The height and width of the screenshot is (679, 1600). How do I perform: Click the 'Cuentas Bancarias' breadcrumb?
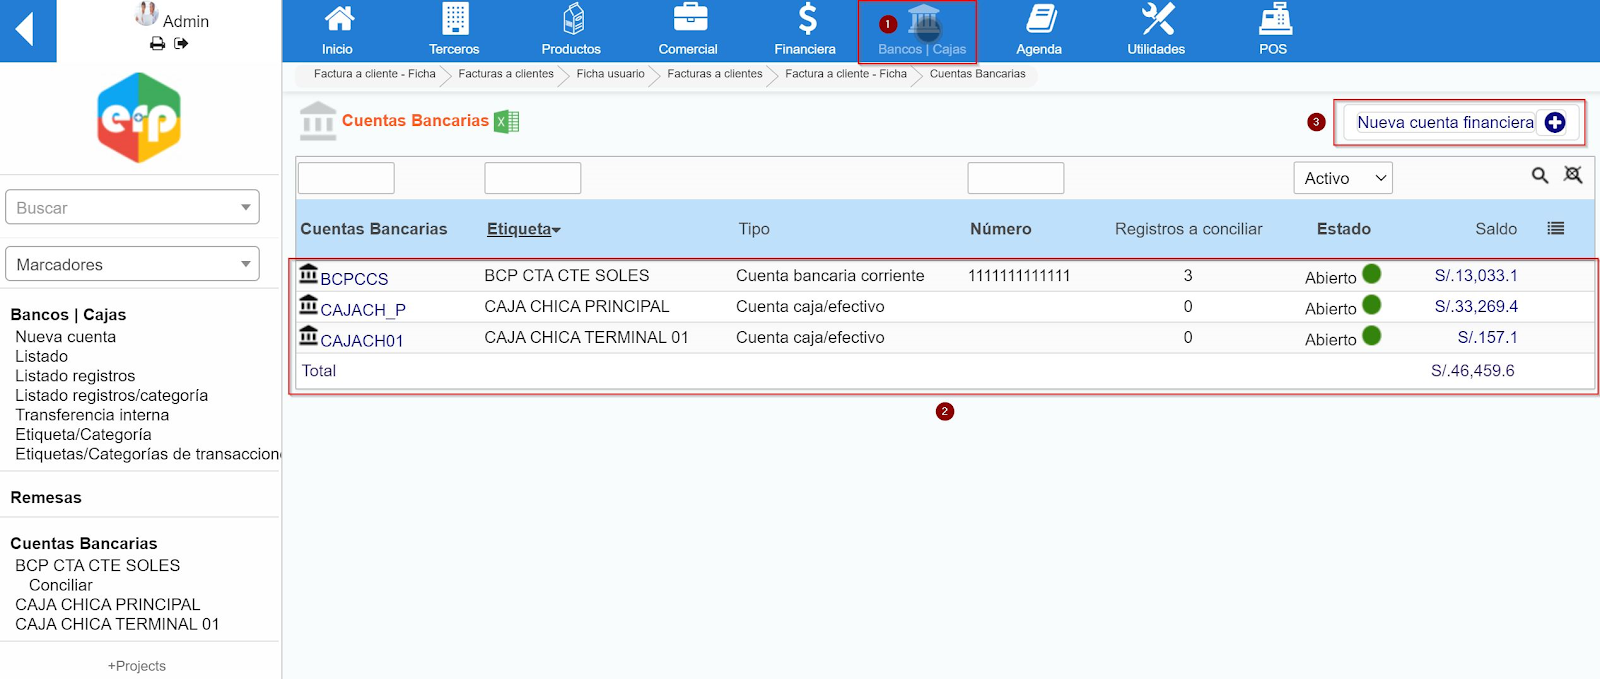click(978, 74)
